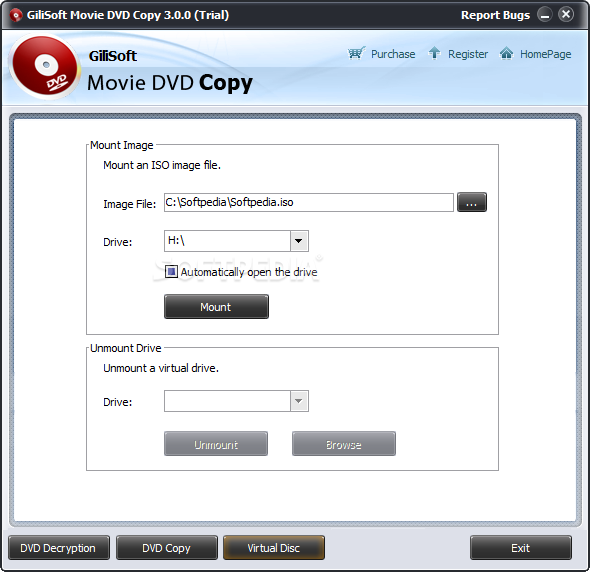
Task: Click the HomePage house icon
Action: [x=506, y=53]
